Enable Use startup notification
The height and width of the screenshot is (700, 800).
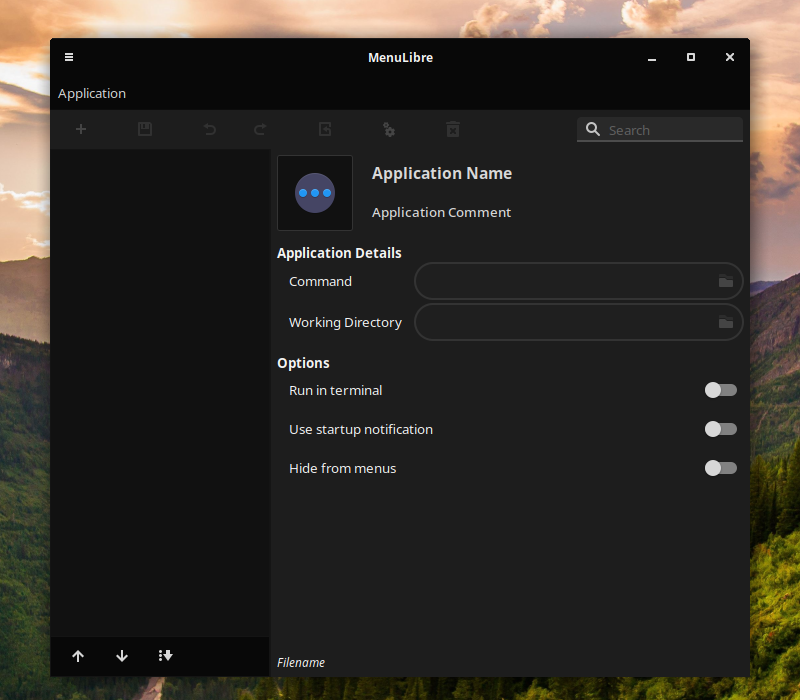tap(720, 429)
